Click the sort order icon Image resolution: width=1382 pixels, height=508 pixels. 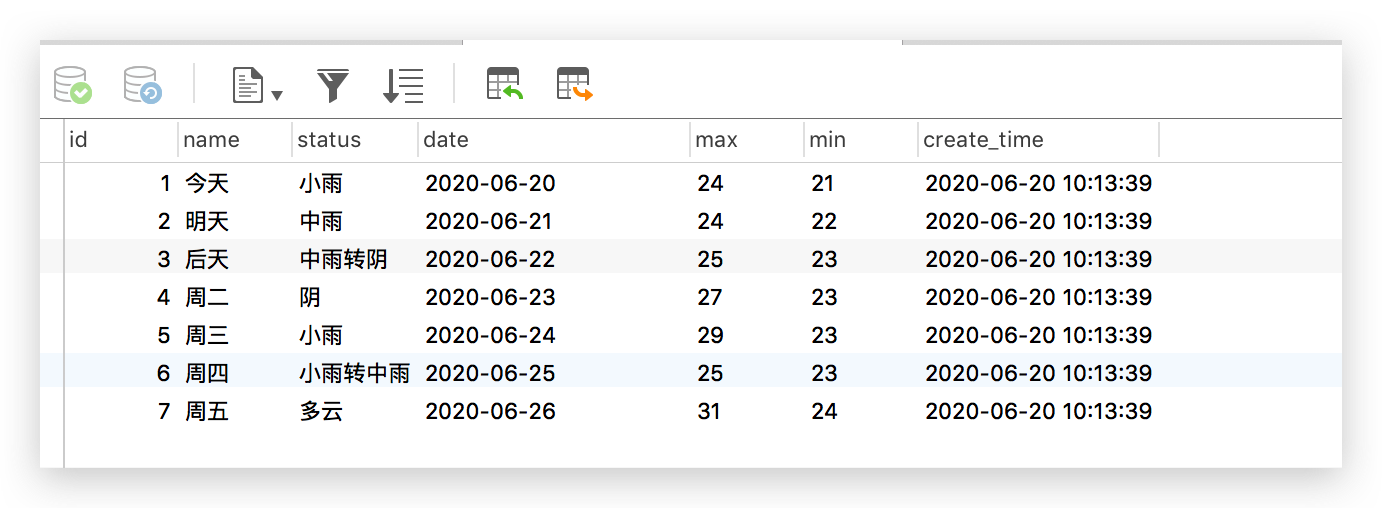[403, 85]
